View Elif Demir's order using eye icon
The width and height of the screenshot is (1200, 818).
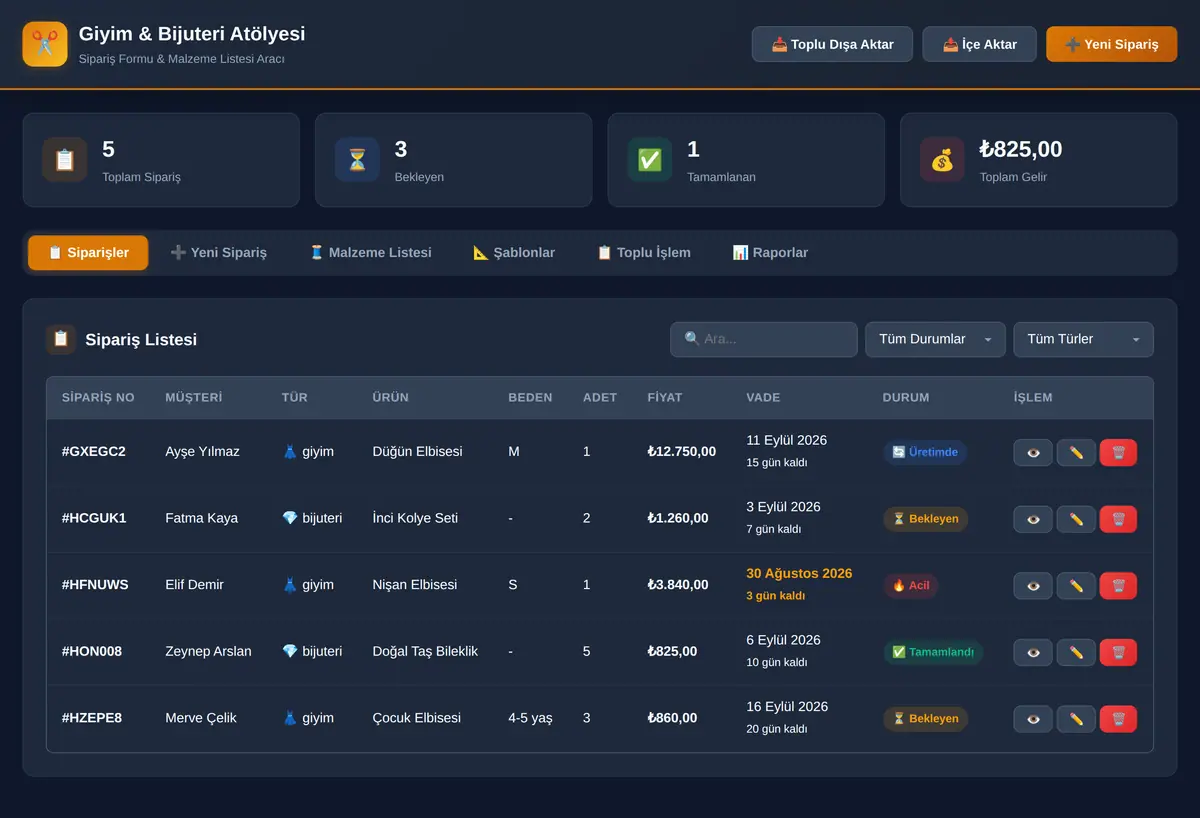click(1033, 586)
